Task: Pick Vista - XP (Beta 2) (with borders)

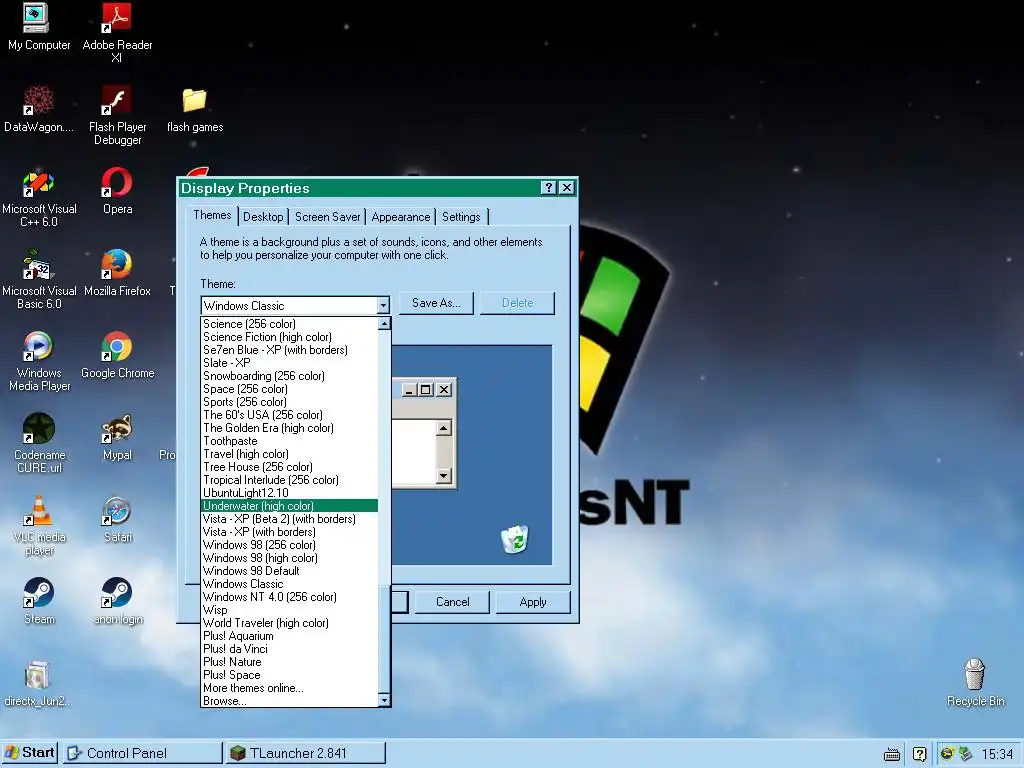Action: point(289,519)
